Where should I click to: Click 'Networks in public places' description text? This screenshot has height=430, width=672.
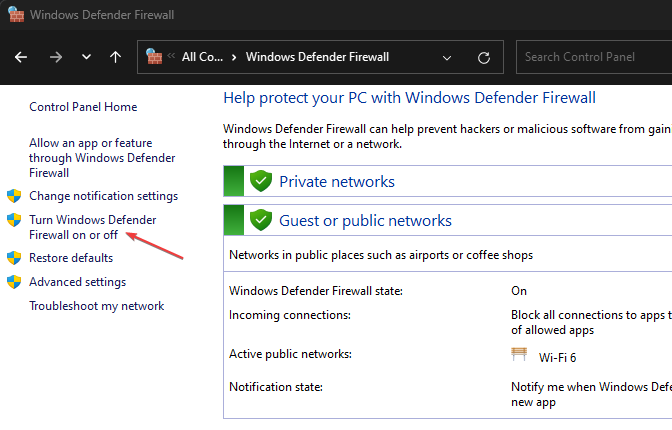click(x=381, y=255)
